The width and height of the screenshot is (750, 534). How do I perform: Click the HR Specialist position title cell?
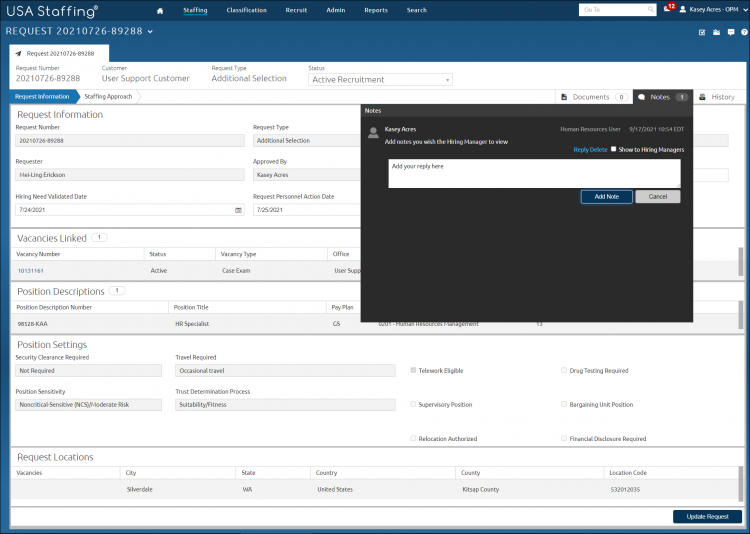[192, 324]
